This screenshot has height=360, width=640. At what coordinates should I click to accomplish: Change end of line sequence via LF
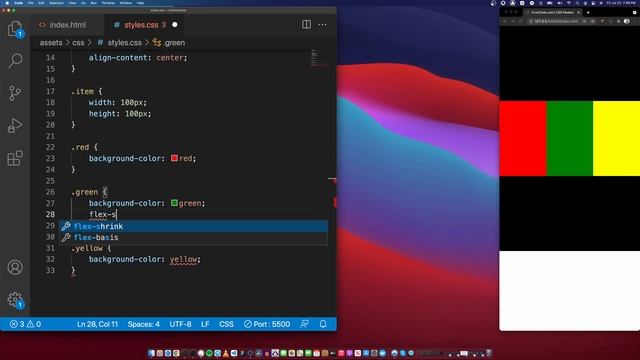click(x=205, y=324)
